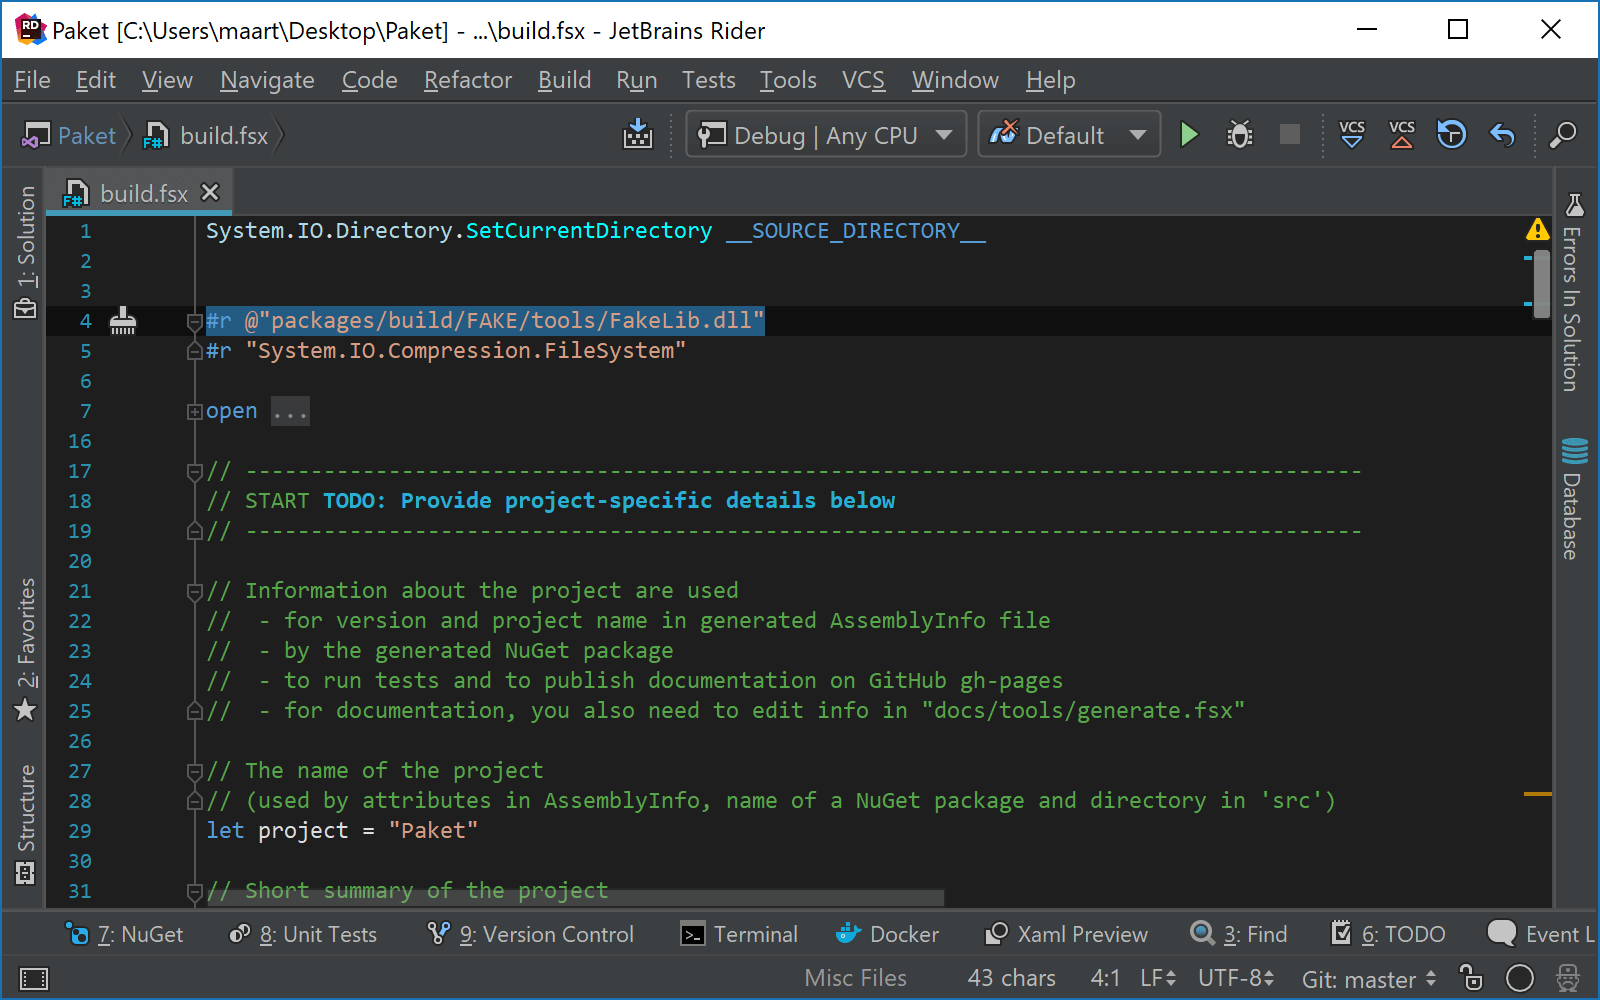Click the horizontal editor scrollbar at the bottom
Screen dimensions: 1600x1000
(576, 898)
